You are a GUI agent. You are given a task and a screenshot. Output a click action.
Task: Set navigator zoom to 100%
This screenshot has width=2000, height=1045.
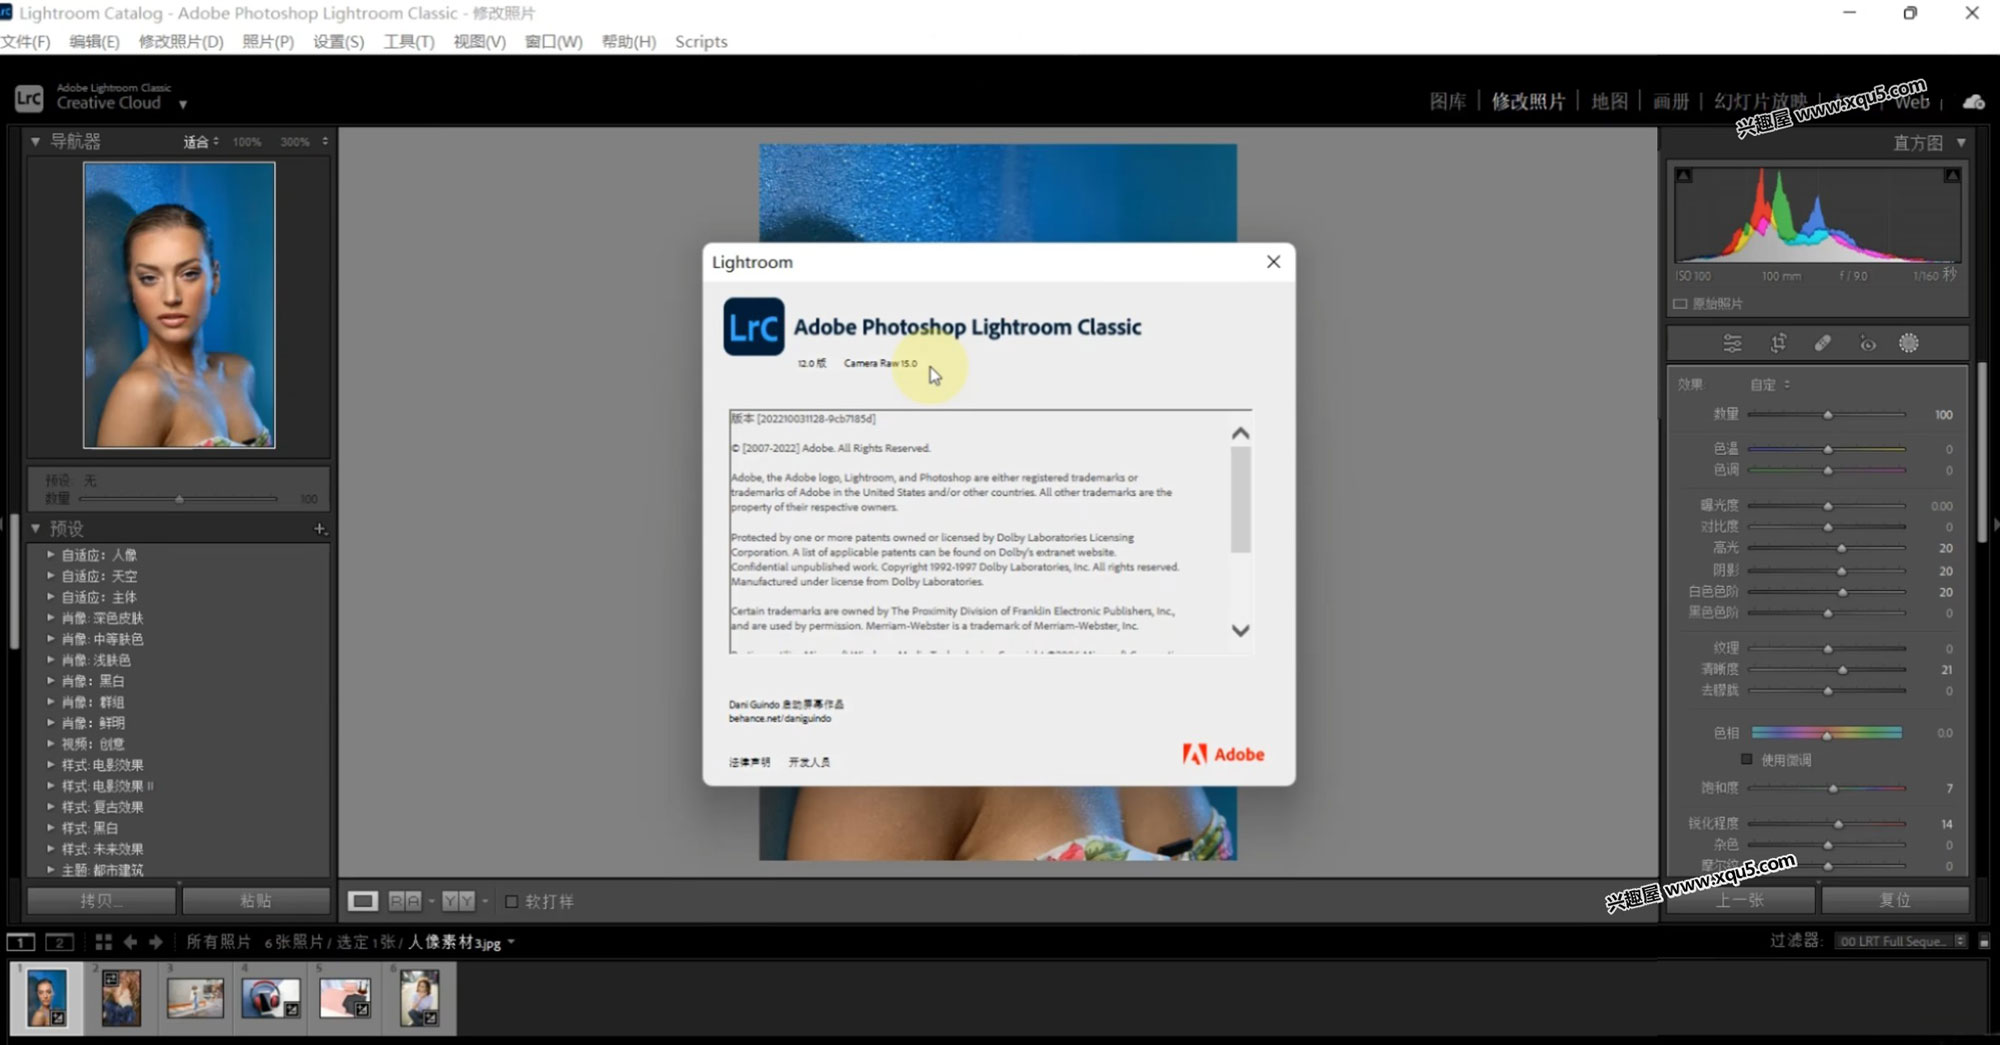tap(247, 142)
